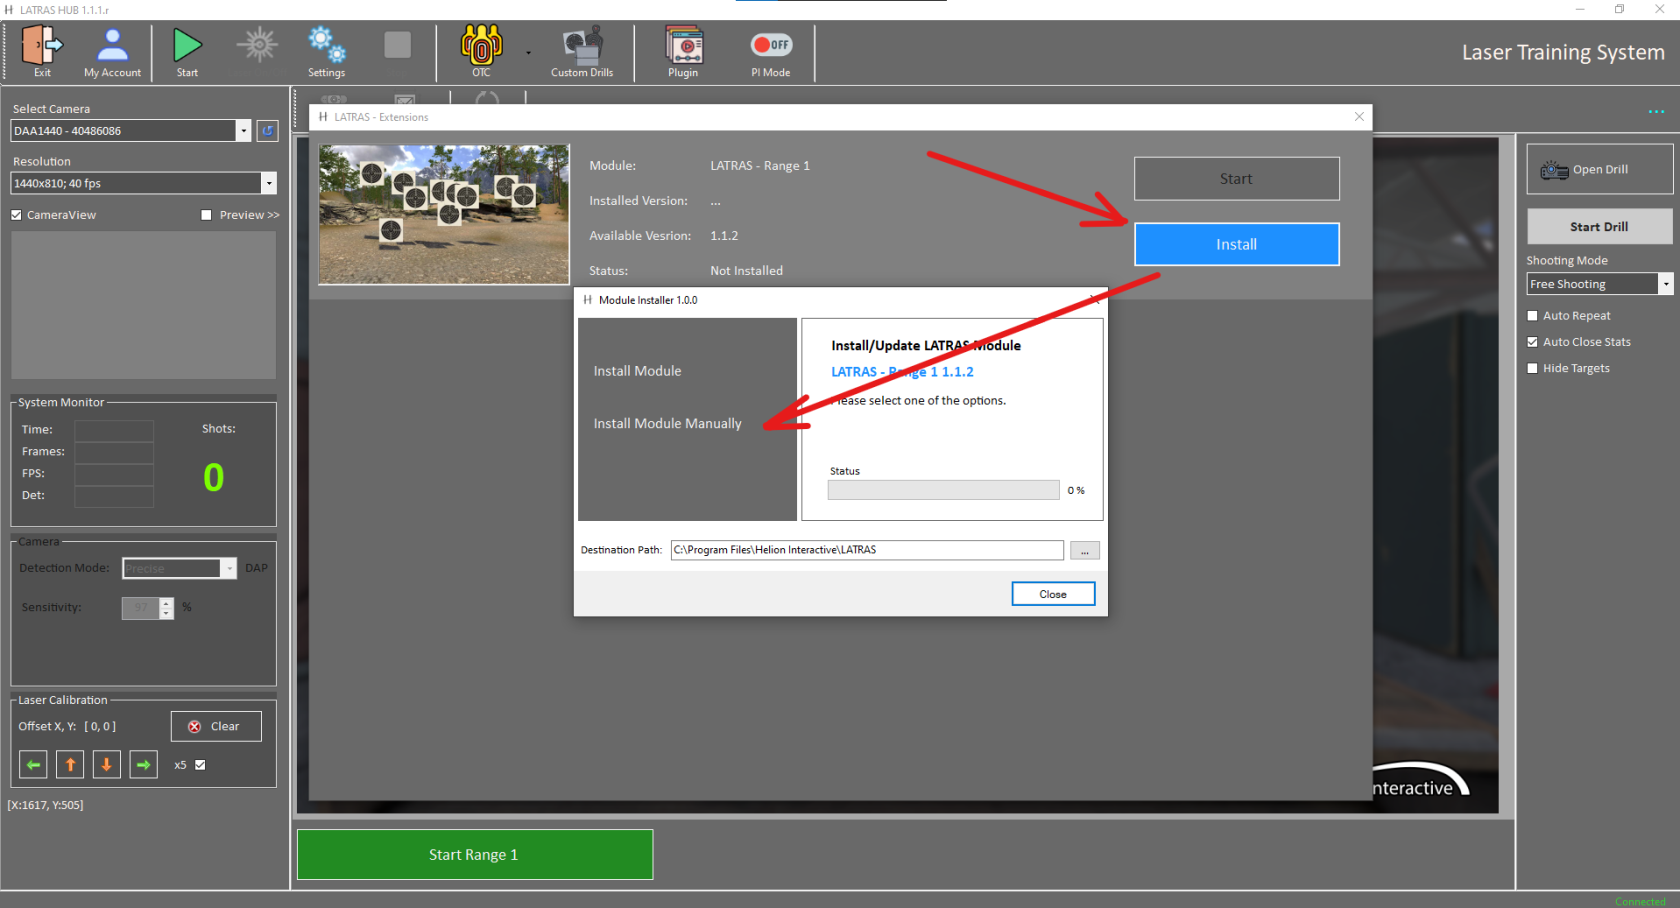Enable the Hide Targets checkbox
This screenshot has height=908, width=1680.
click(x=1532, y=368)
